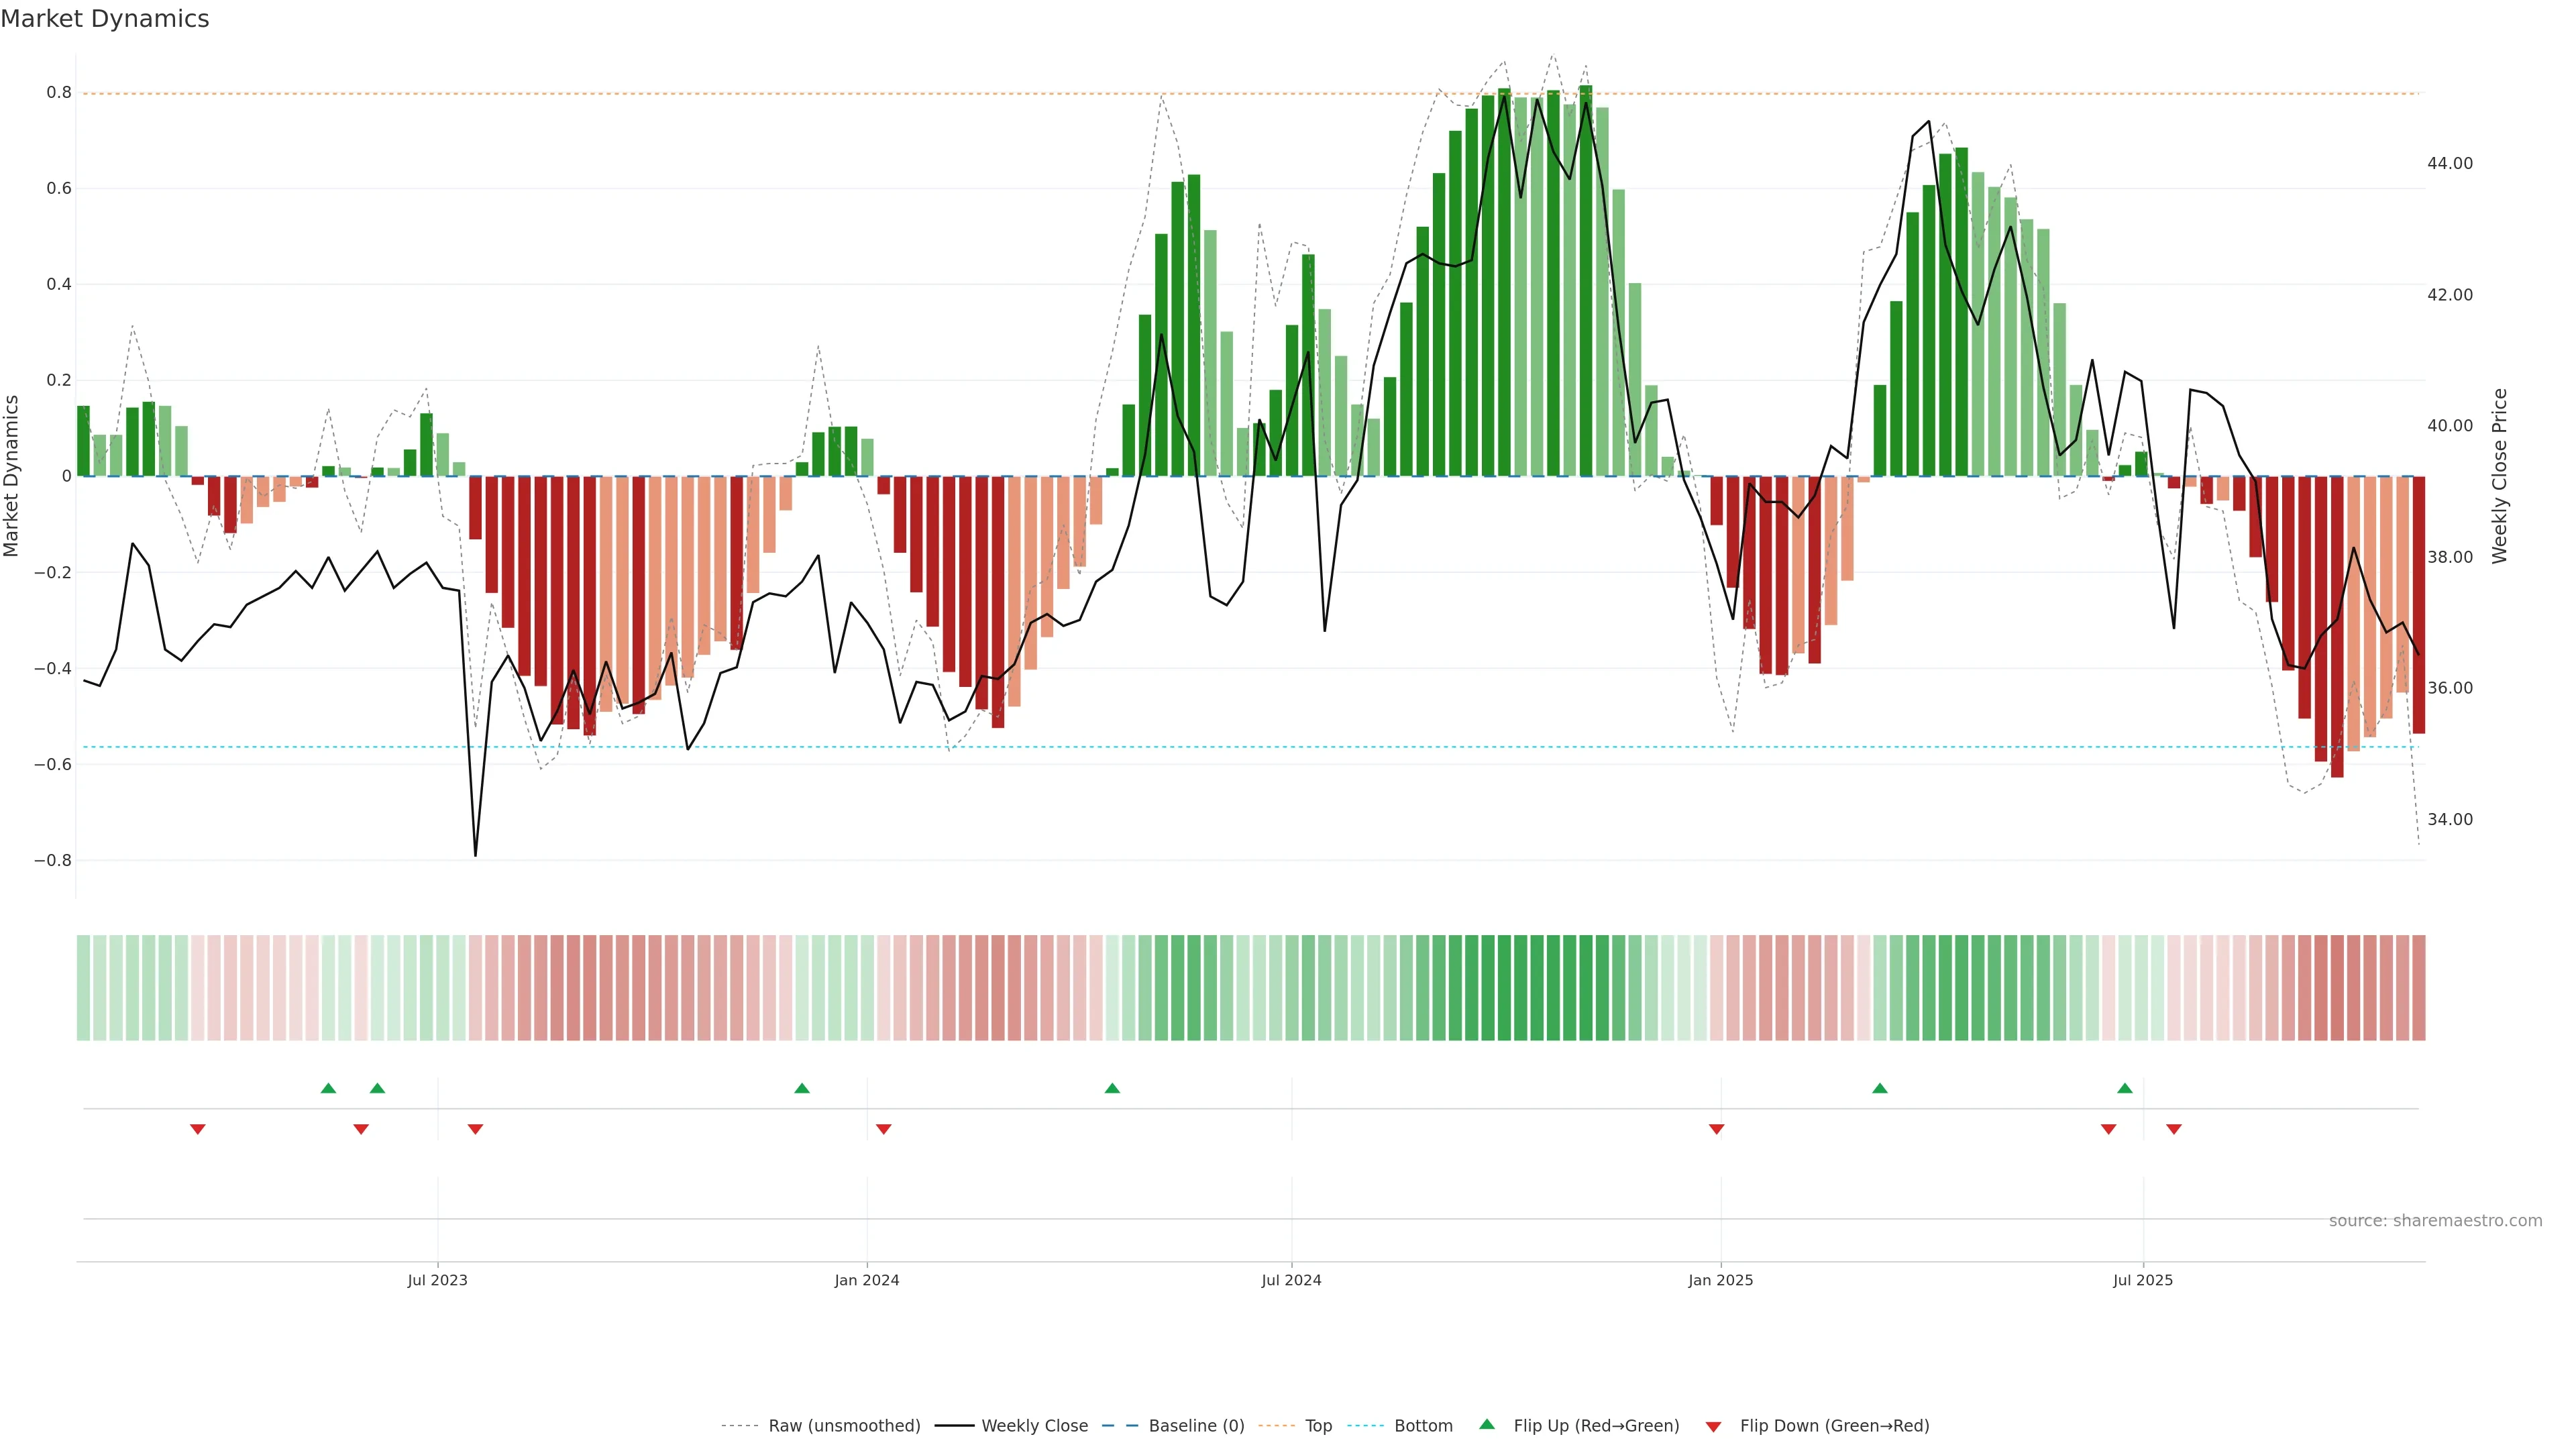
Task: Click the 44.00 right-axis price label
Action: (2449, 163)
